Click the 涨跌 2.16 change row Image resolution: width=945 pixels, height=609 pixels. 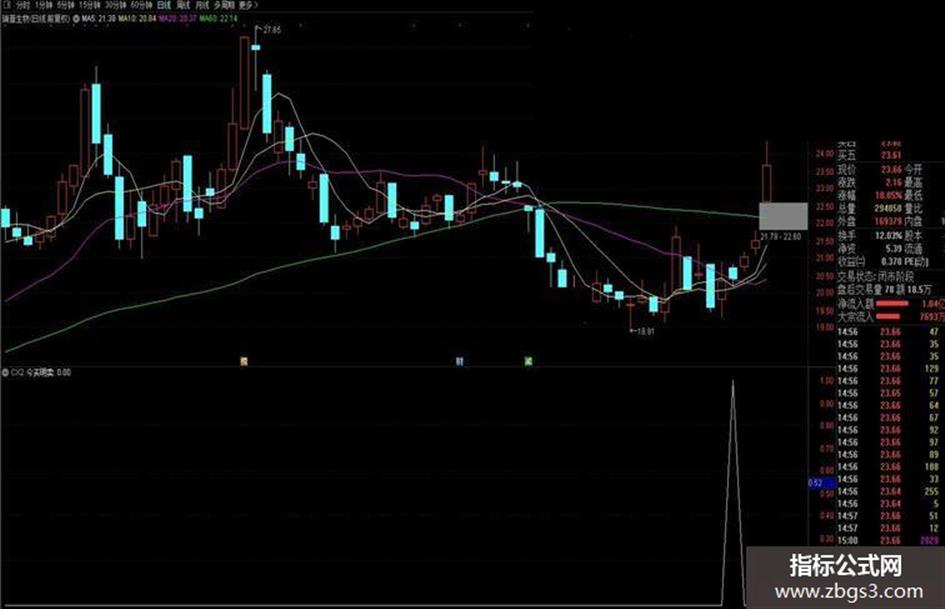tap(870, 182)
